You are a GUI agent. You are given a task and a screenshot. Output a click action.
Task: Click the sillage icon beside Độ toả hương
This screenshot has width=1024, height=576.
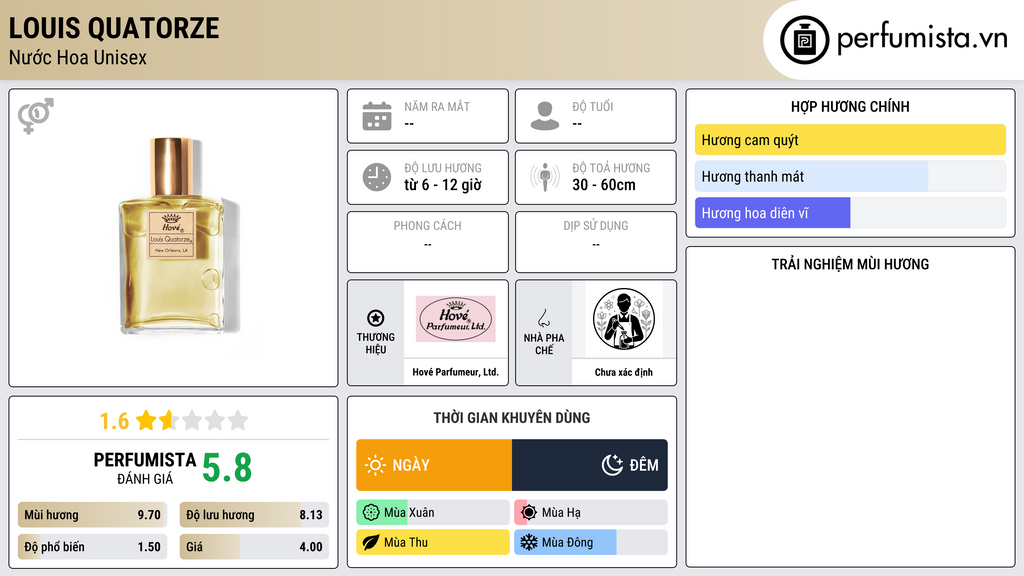pyautogui.click(x=545, y=177)
